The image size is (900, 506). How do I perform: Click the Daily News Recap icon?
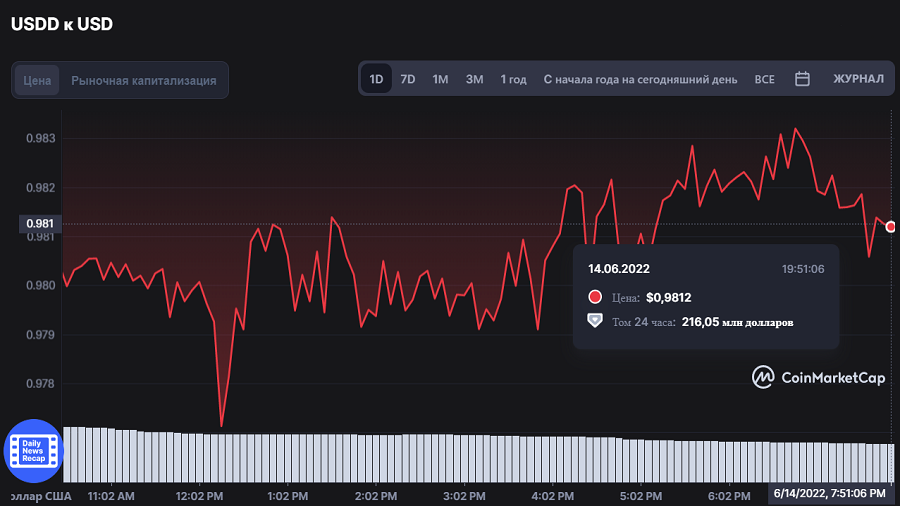pos(33,452)
